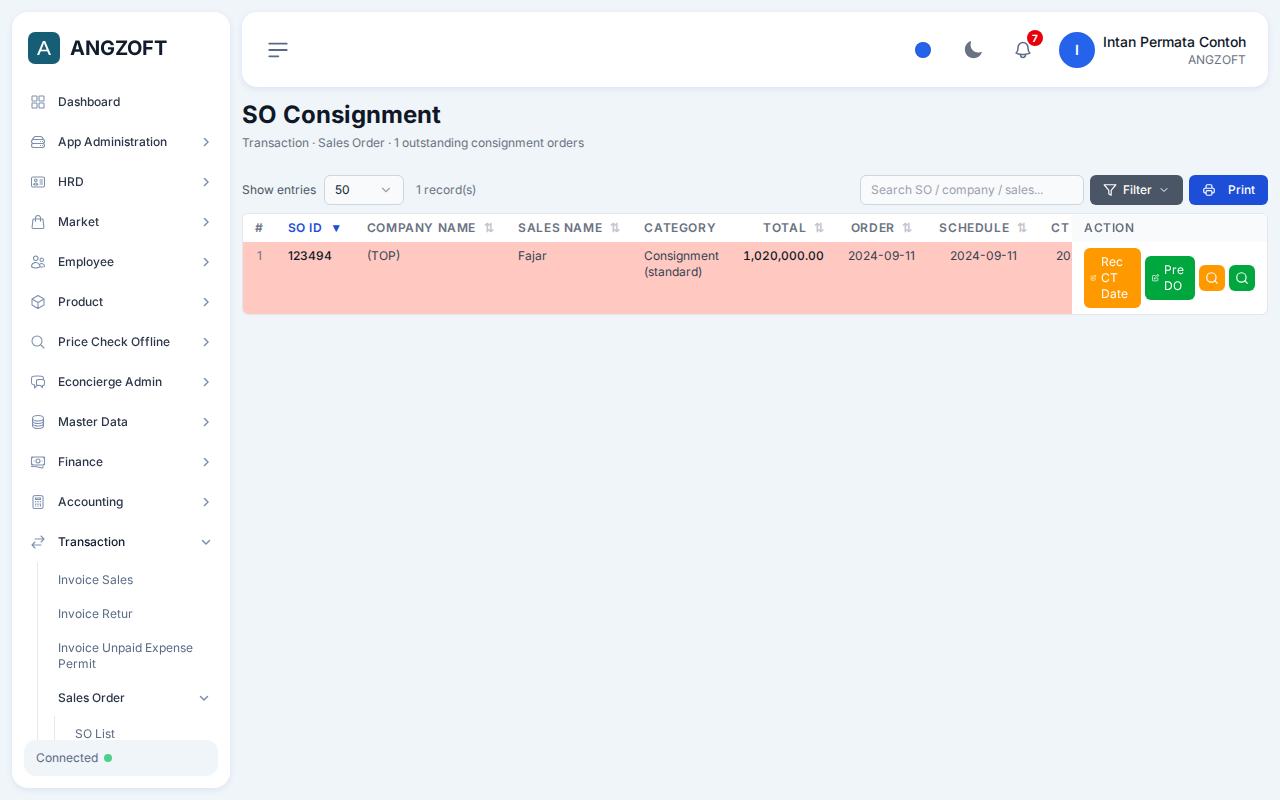Screen dimensions: 1280x800
Task: Click the Print button
Action: 1228,190
